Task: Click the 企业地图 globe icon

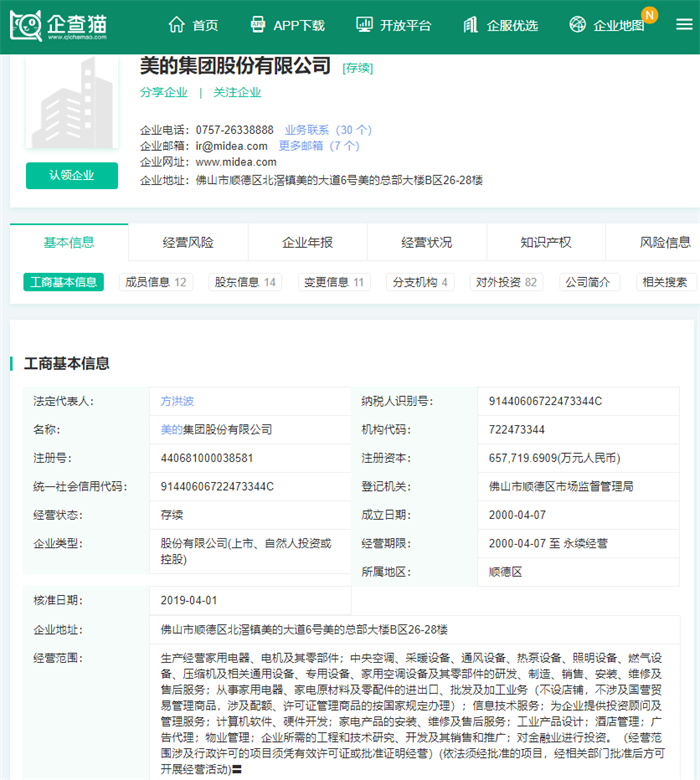Action: tap(577, 24)
